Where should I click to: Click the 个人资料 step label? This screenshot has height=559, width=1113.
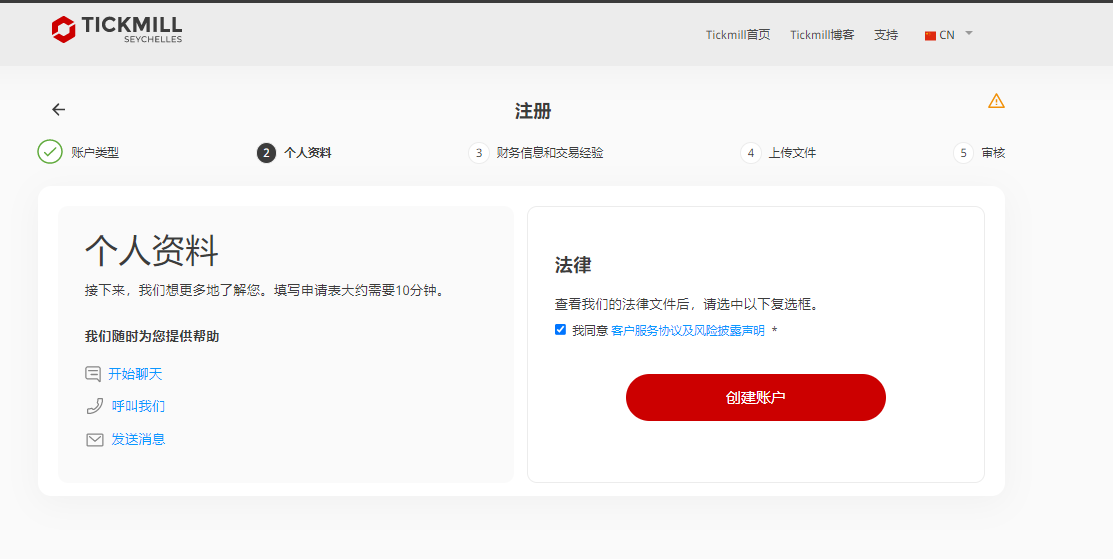pyautogui.click(x=307, y=153)
